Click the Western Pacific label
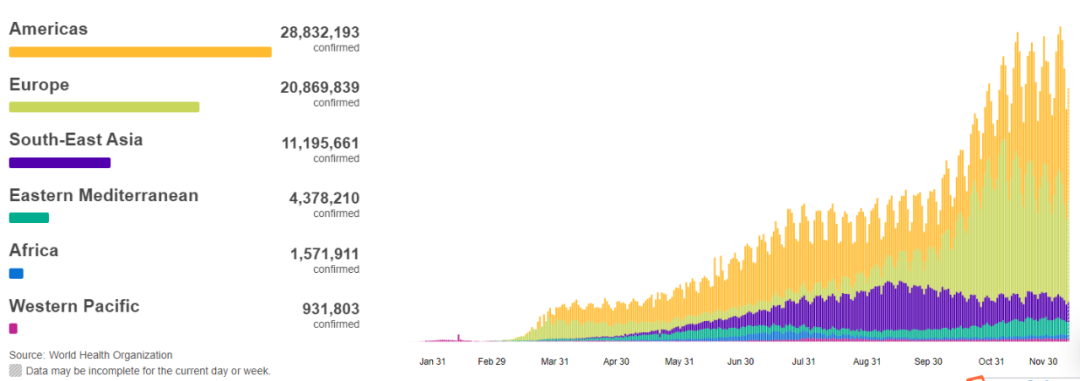The image size is (1080, 381). [74, 306]
